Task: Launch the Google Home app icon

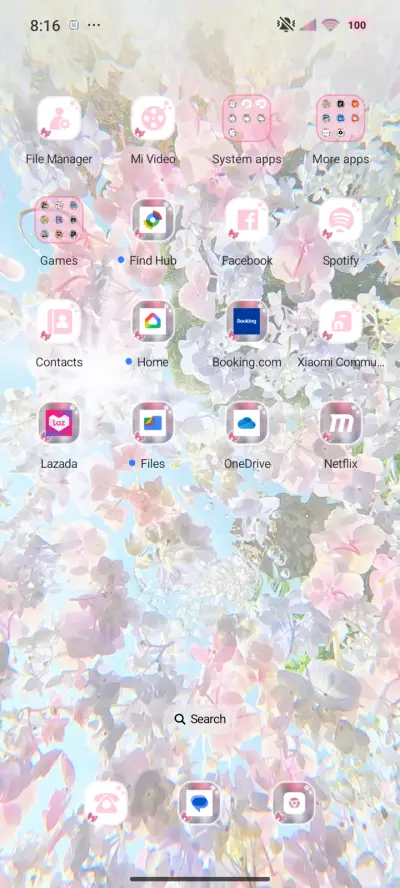Action: (x=153, y=321)
